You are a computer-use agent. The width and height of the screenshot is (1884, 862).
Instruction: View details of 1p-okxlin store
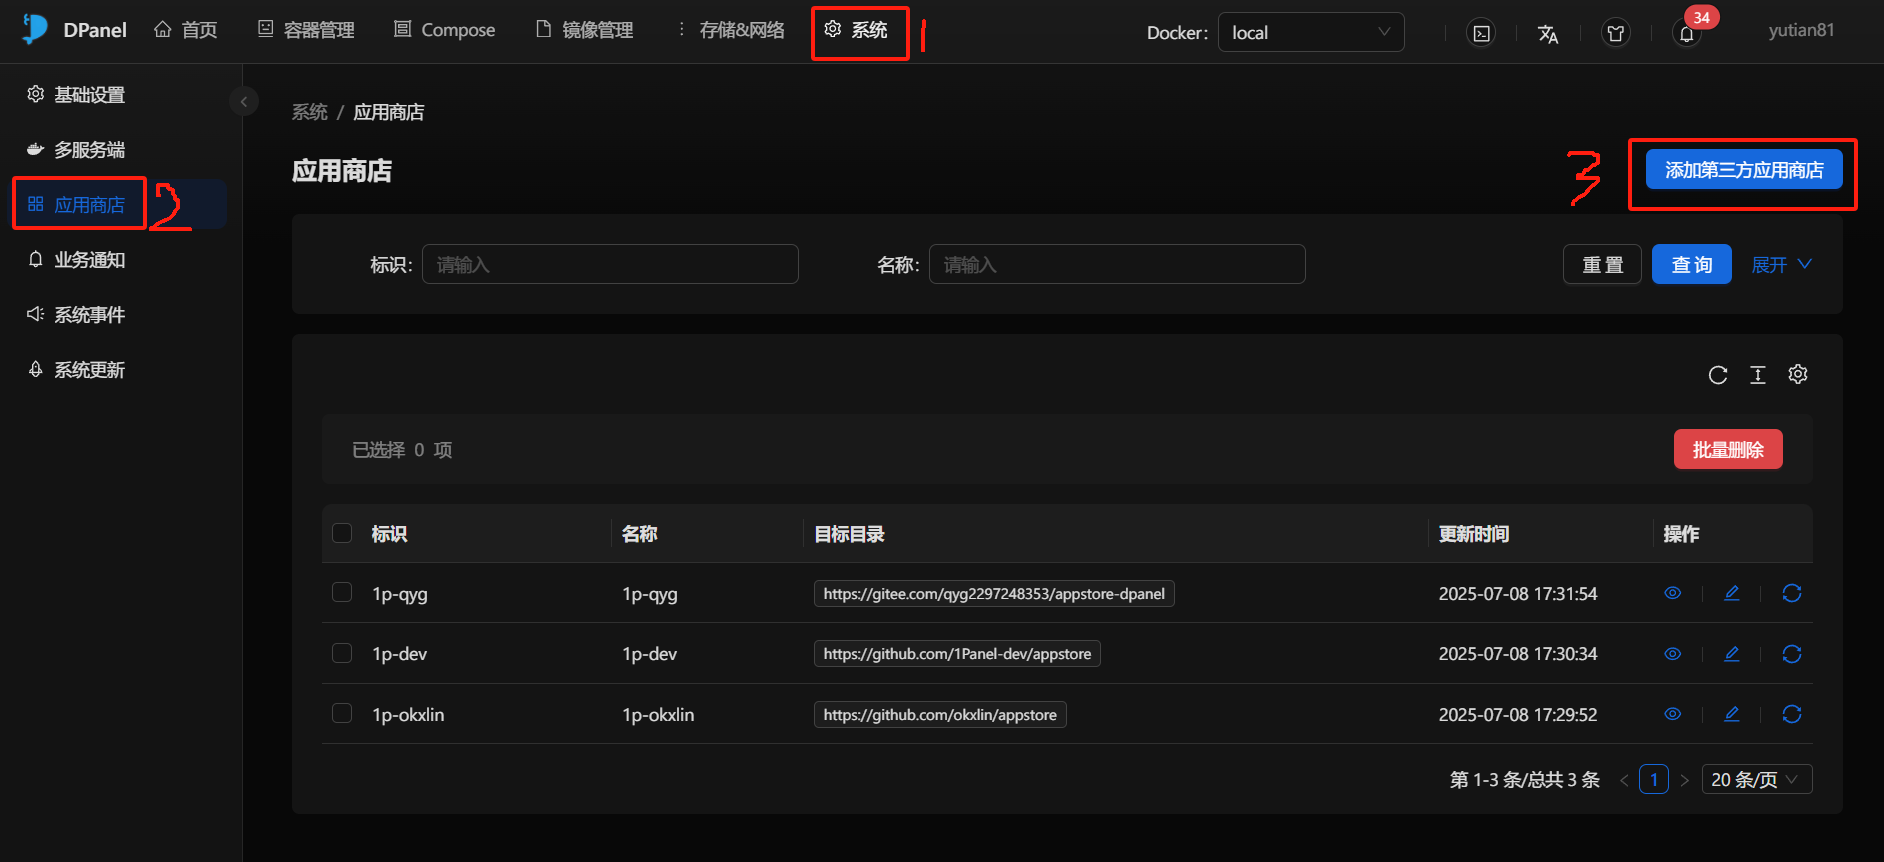coord(1672,714)
